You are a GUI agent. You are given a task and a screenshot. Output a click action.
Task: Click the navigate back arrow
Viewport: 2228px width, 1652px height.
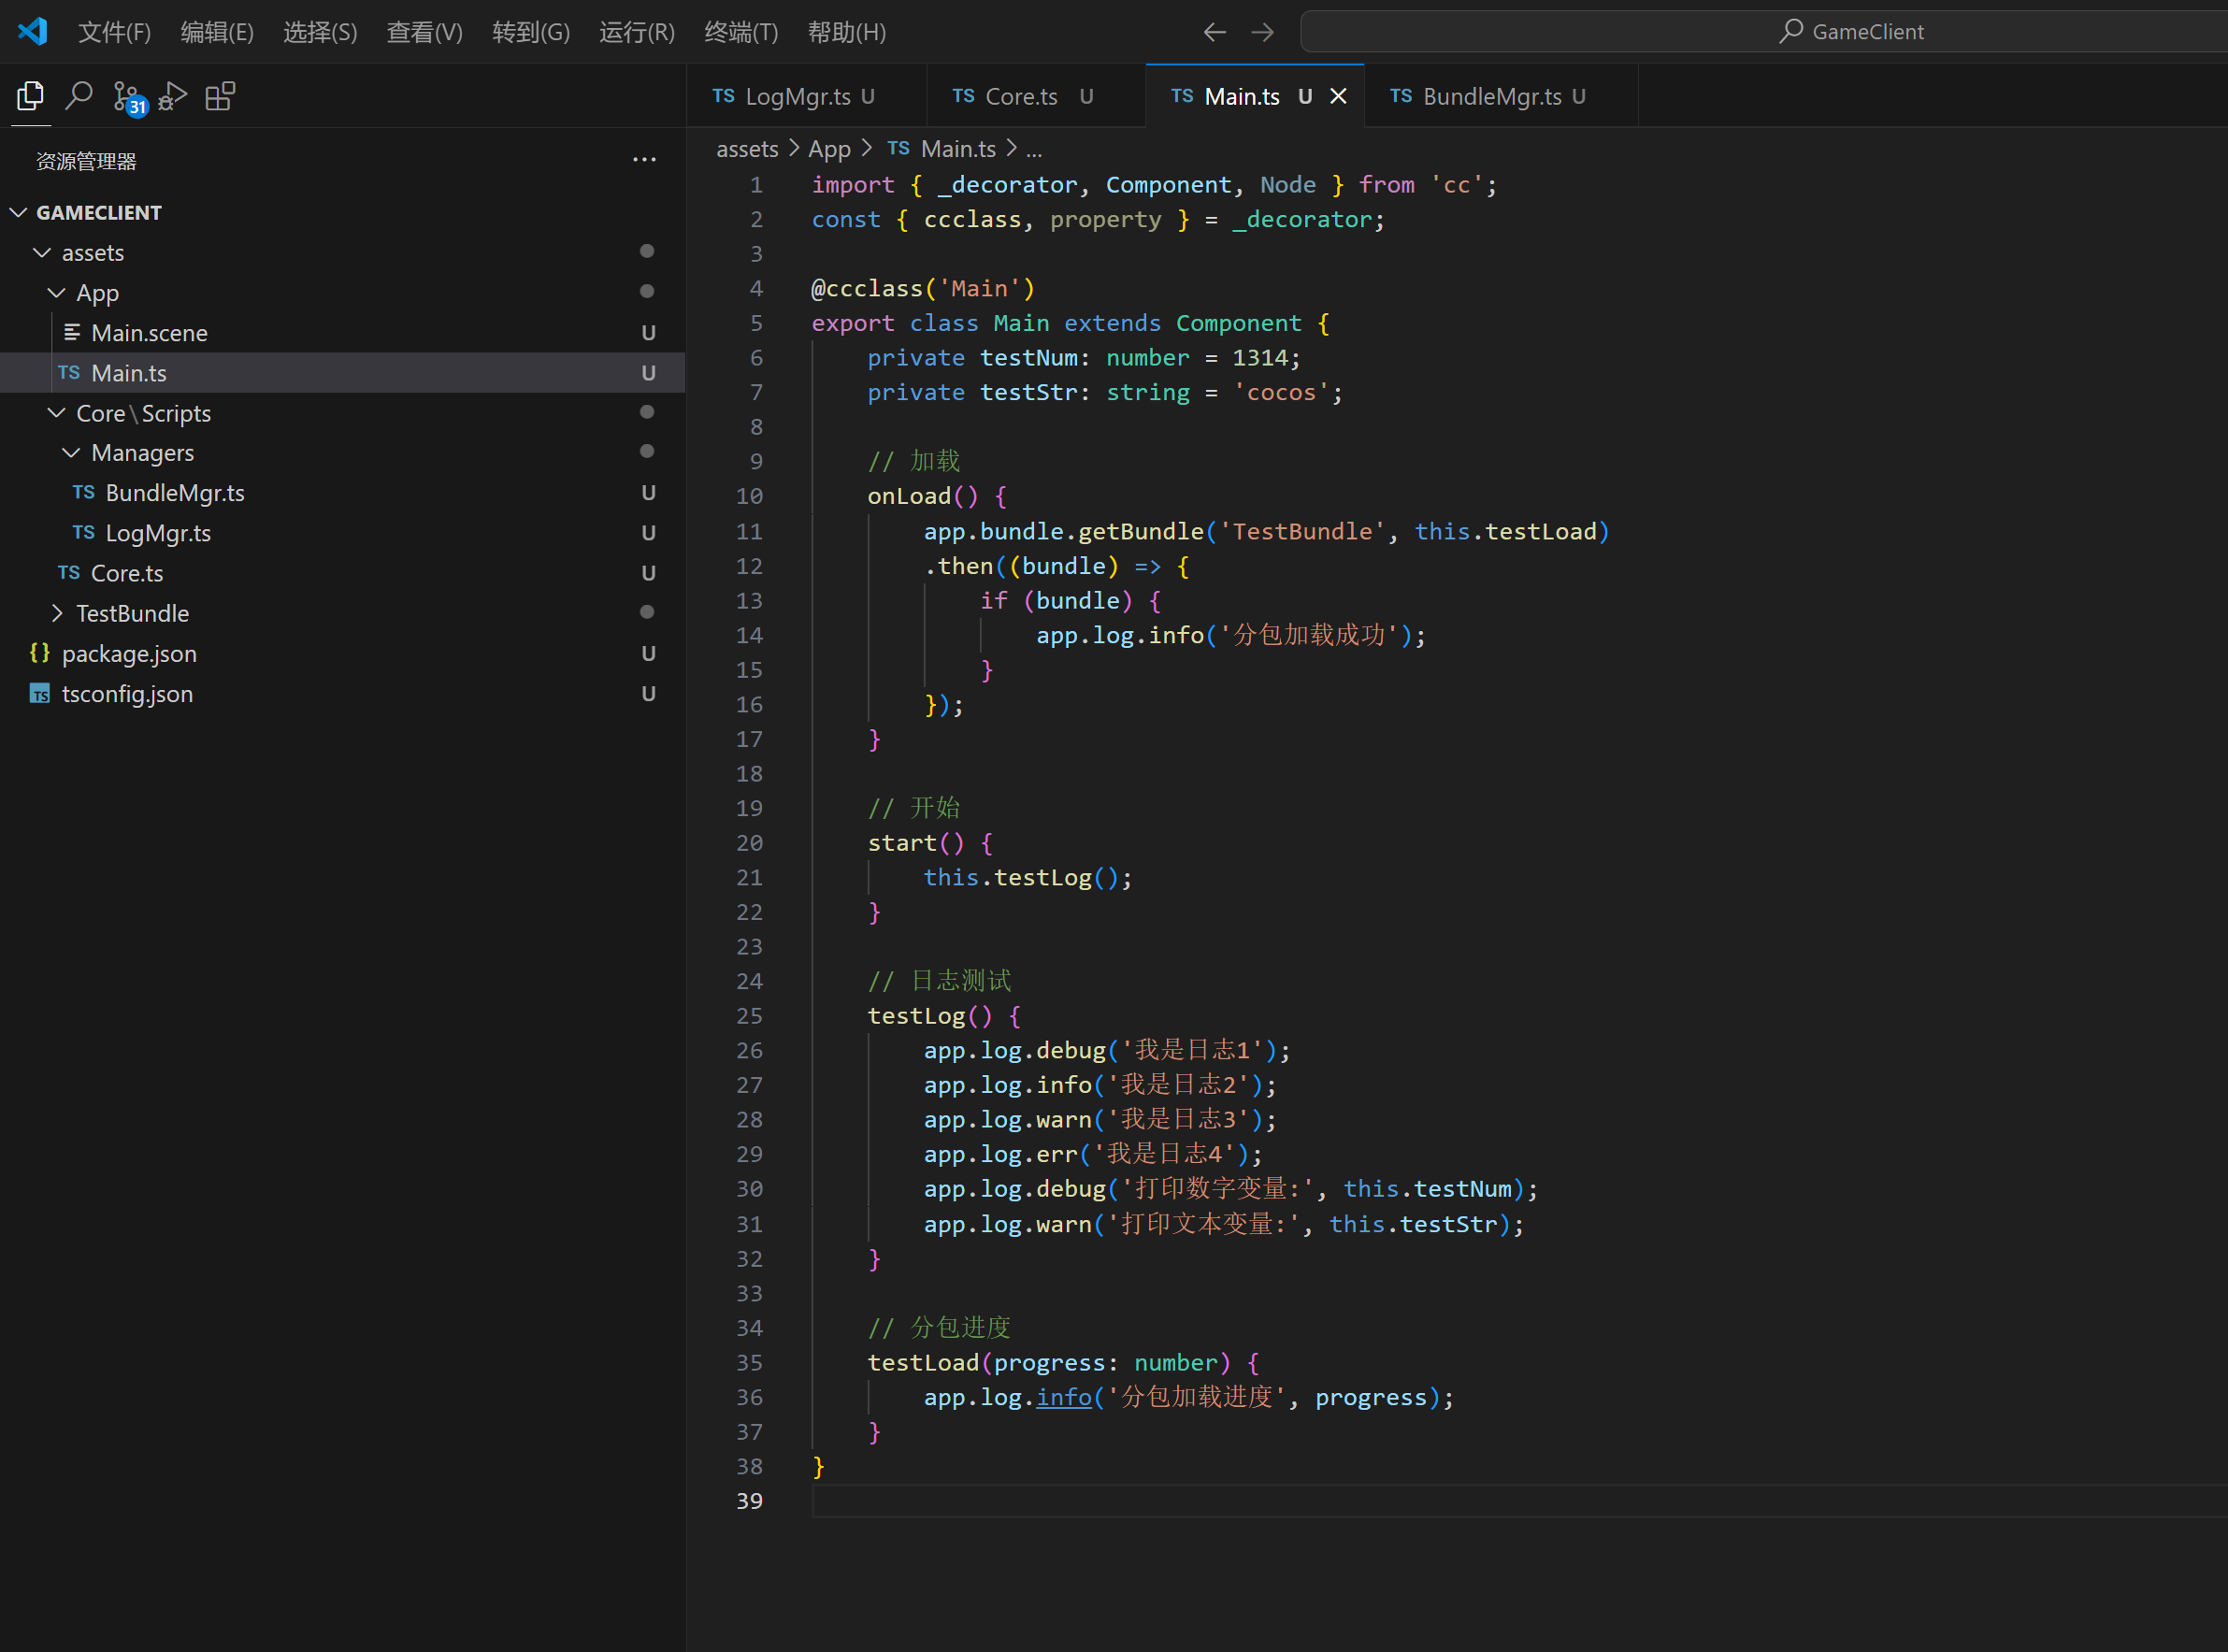pos(1214,32)
